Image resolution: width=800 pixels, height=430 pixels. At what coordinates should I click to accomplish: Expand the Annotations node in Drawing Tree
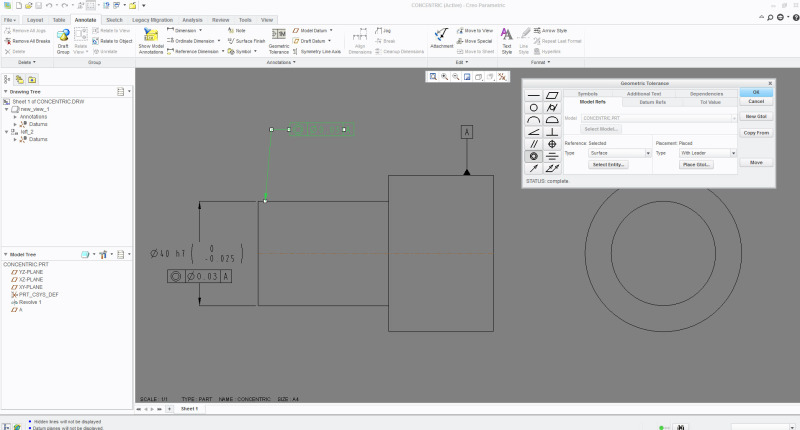15,117
